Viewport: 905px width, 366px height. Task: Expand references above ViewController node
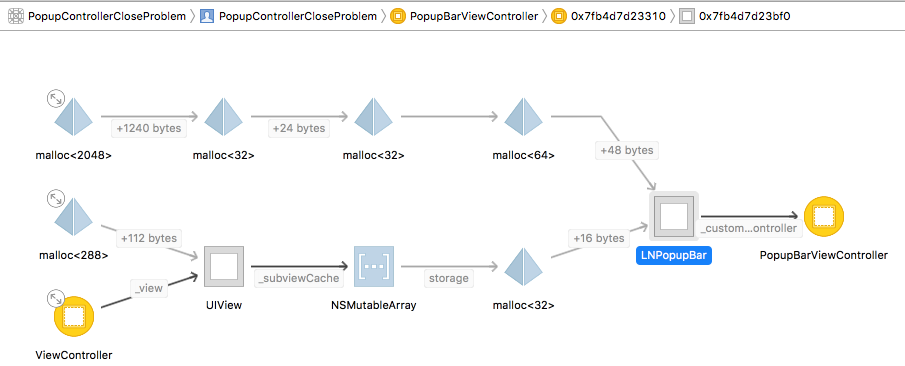pyautogui.click(x=56, y=298)
